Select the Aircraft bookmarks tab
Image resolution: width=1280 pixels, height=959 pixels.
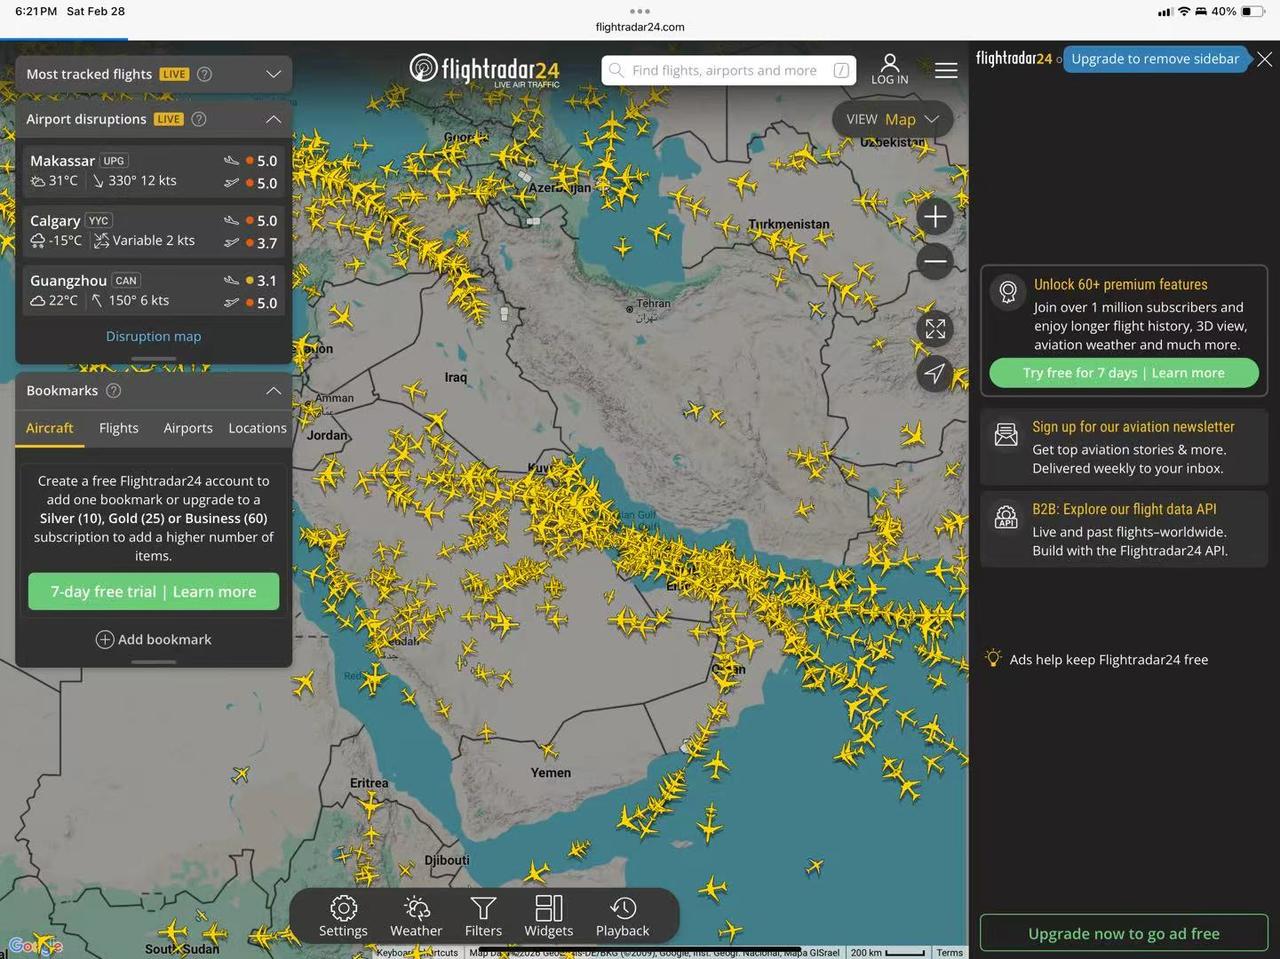click(x=50, y=428)
